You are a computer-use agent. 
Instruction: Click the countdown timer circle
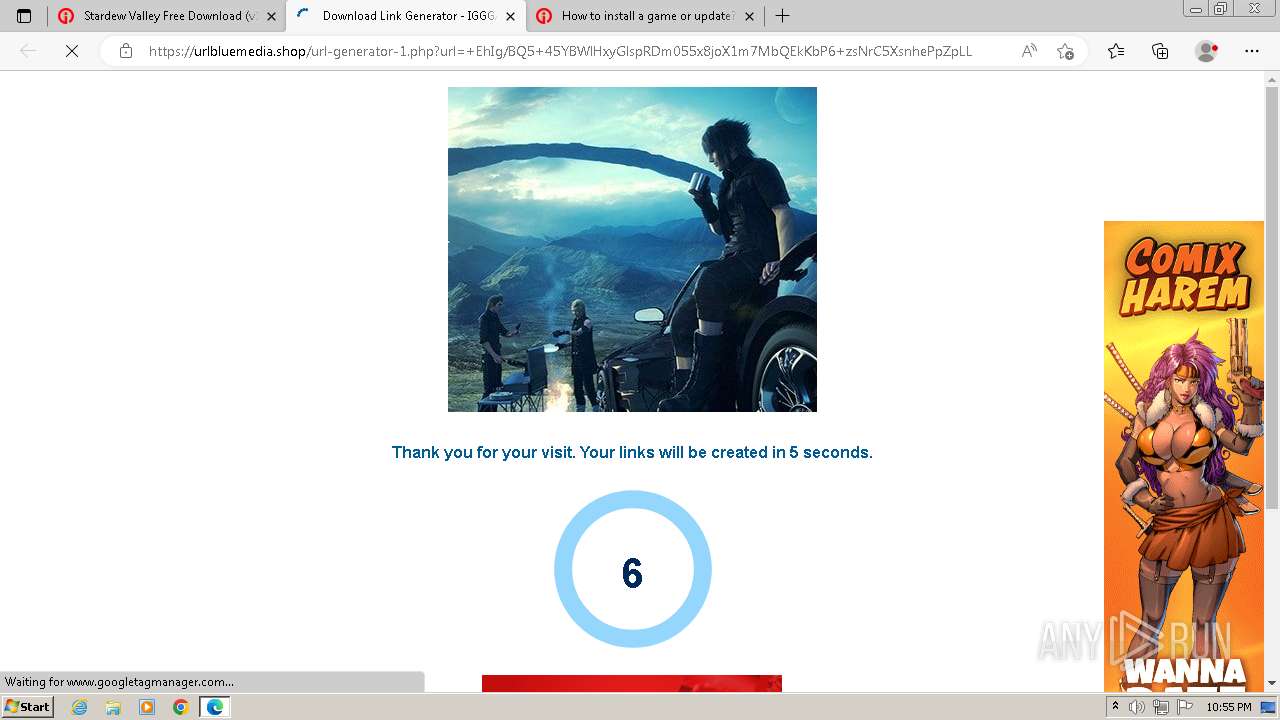pos(632,569)
